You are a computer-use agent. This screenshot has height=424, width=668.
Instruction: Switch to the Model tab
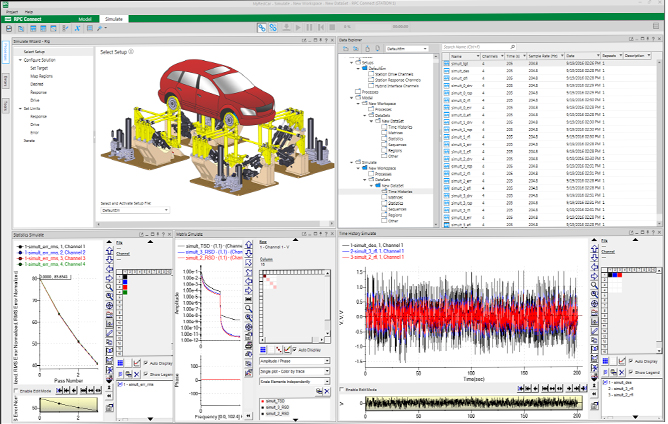[86, 18]
